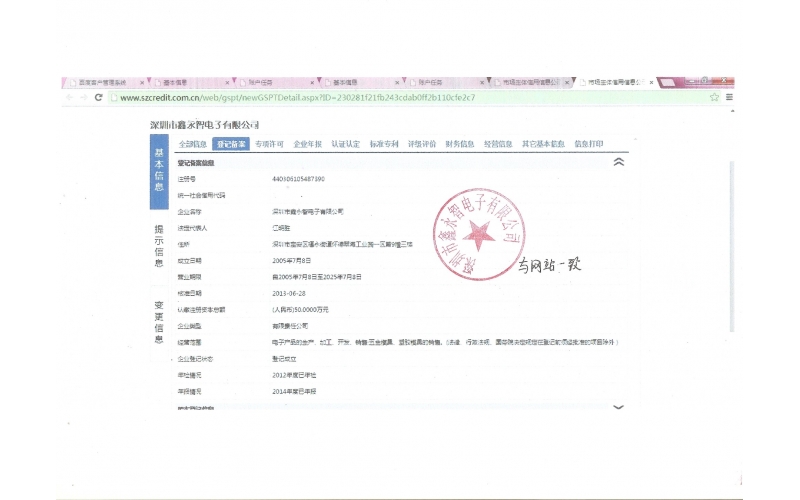Click the registration status value 登记成立
800x500 pixels.
click(x=284, y=359)
